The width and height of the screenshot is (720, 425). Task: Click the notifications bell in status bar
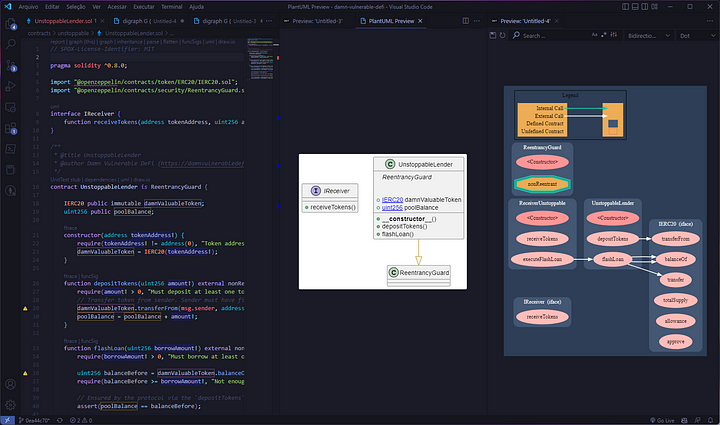pyautogui.click(x=710, y=420)
